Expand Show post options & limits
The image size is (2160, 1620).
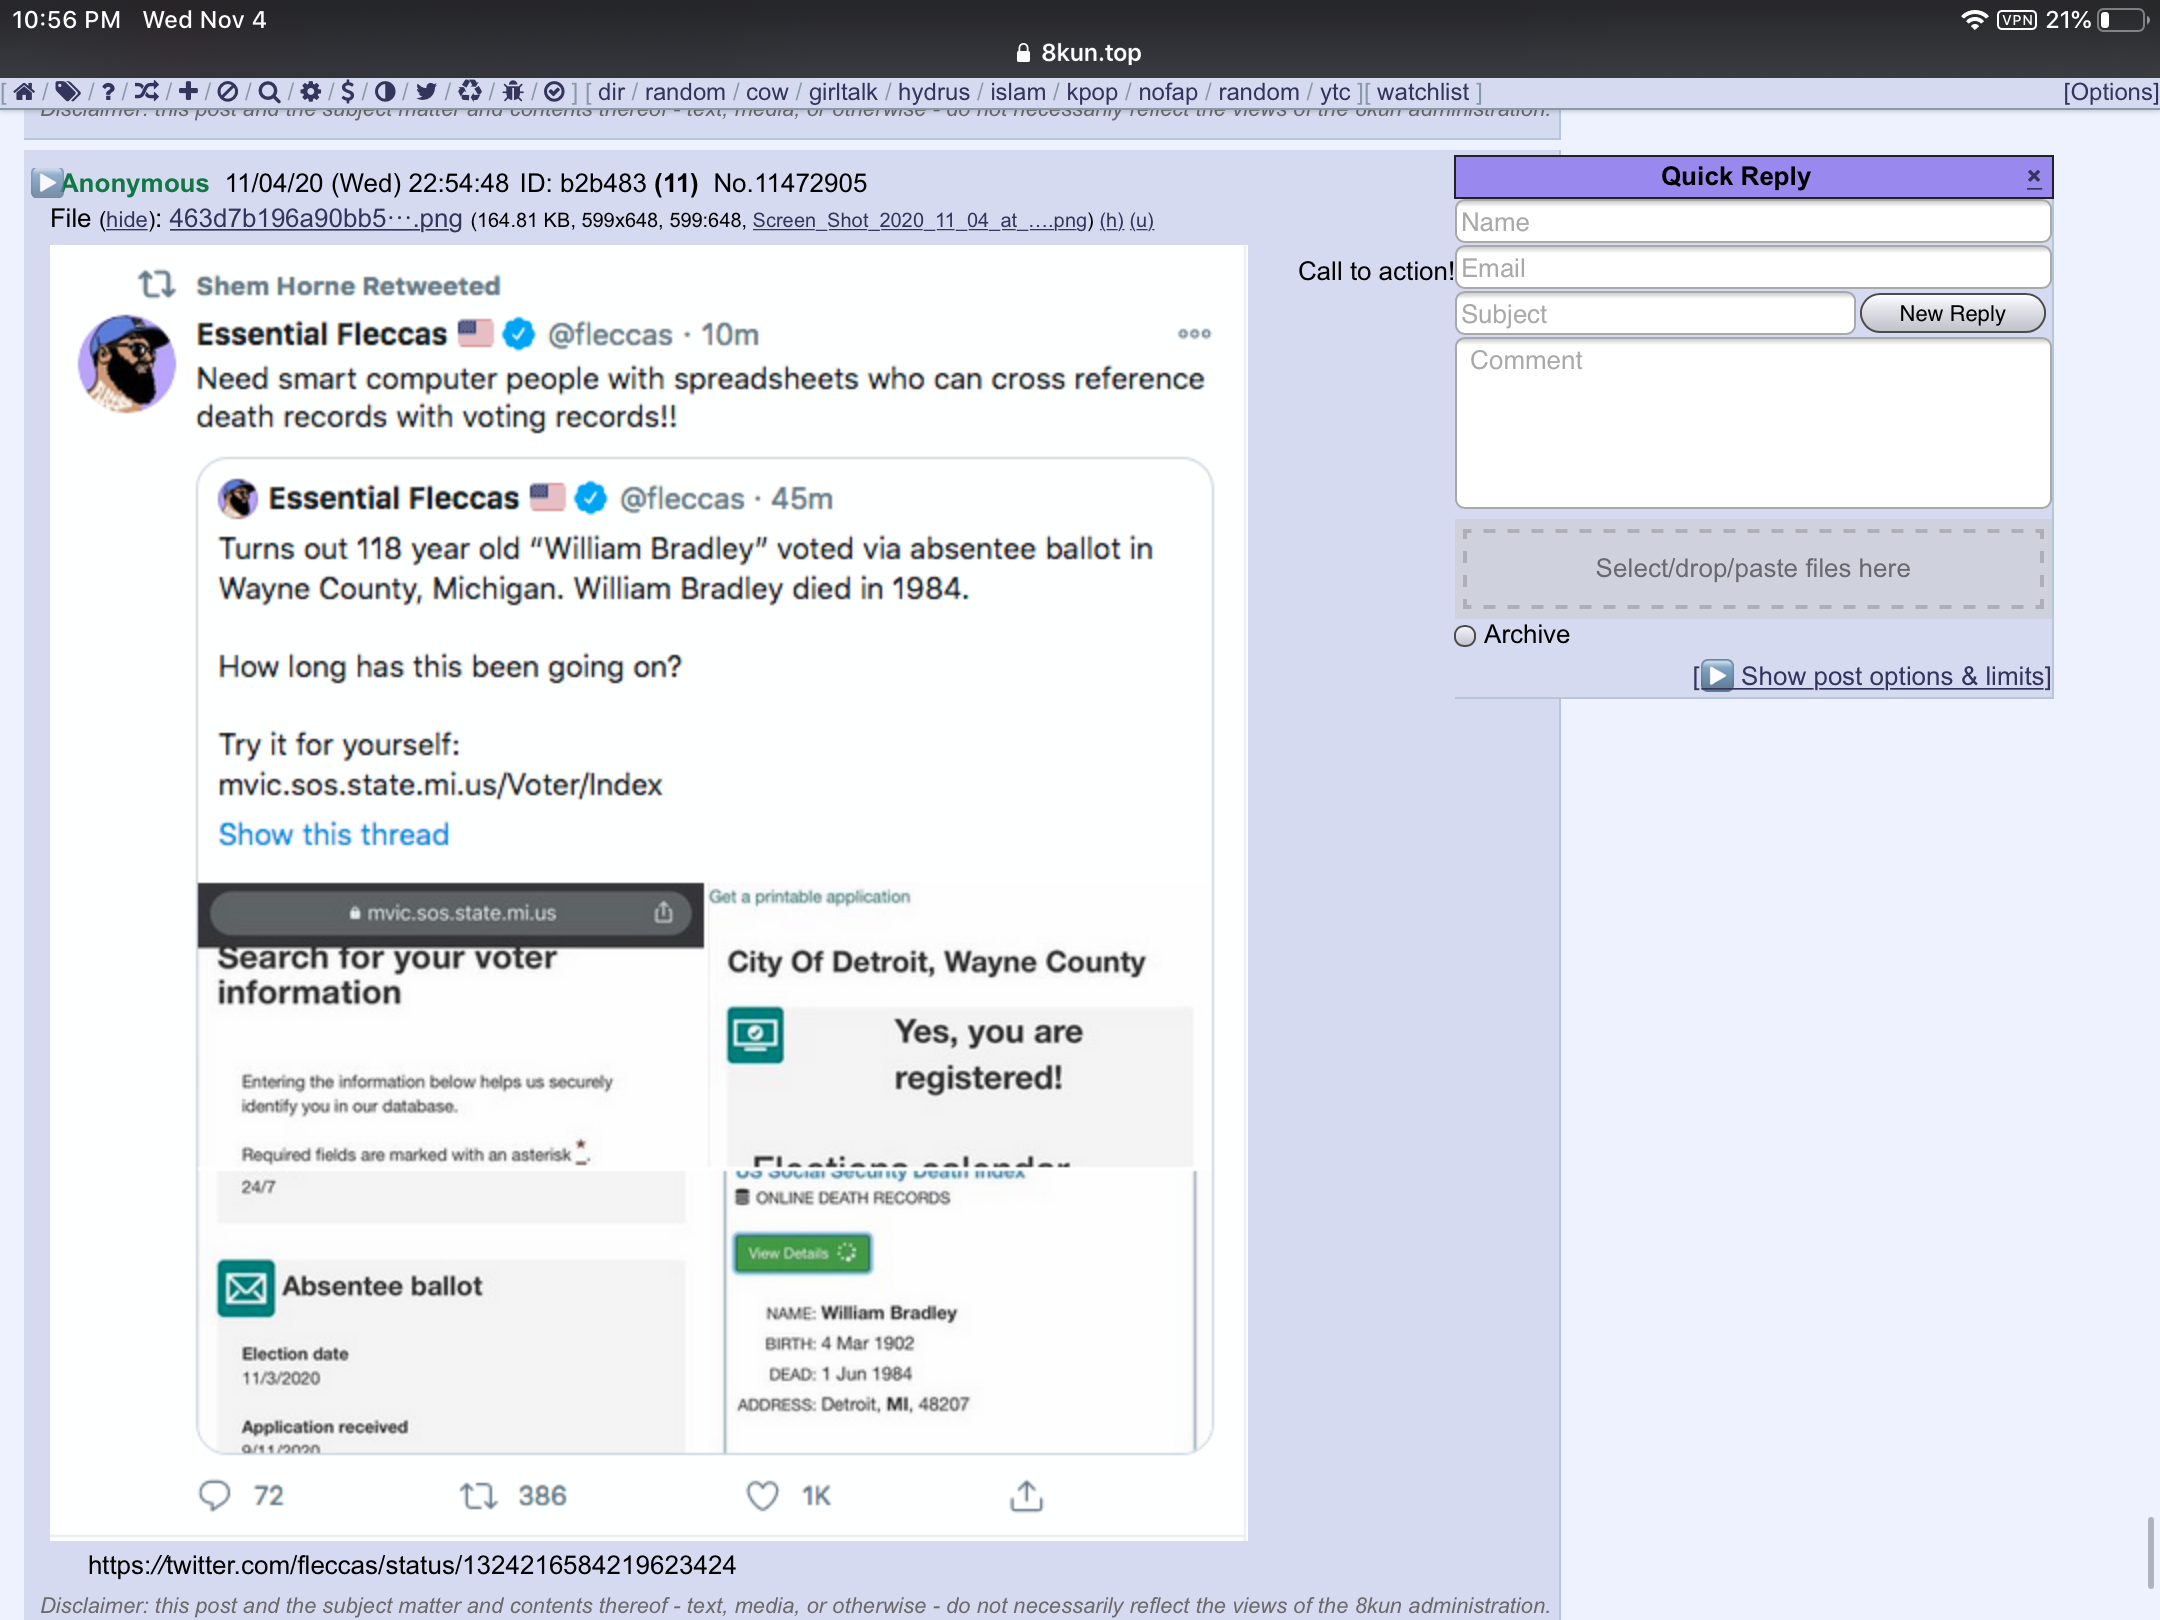pos(1873,676)
